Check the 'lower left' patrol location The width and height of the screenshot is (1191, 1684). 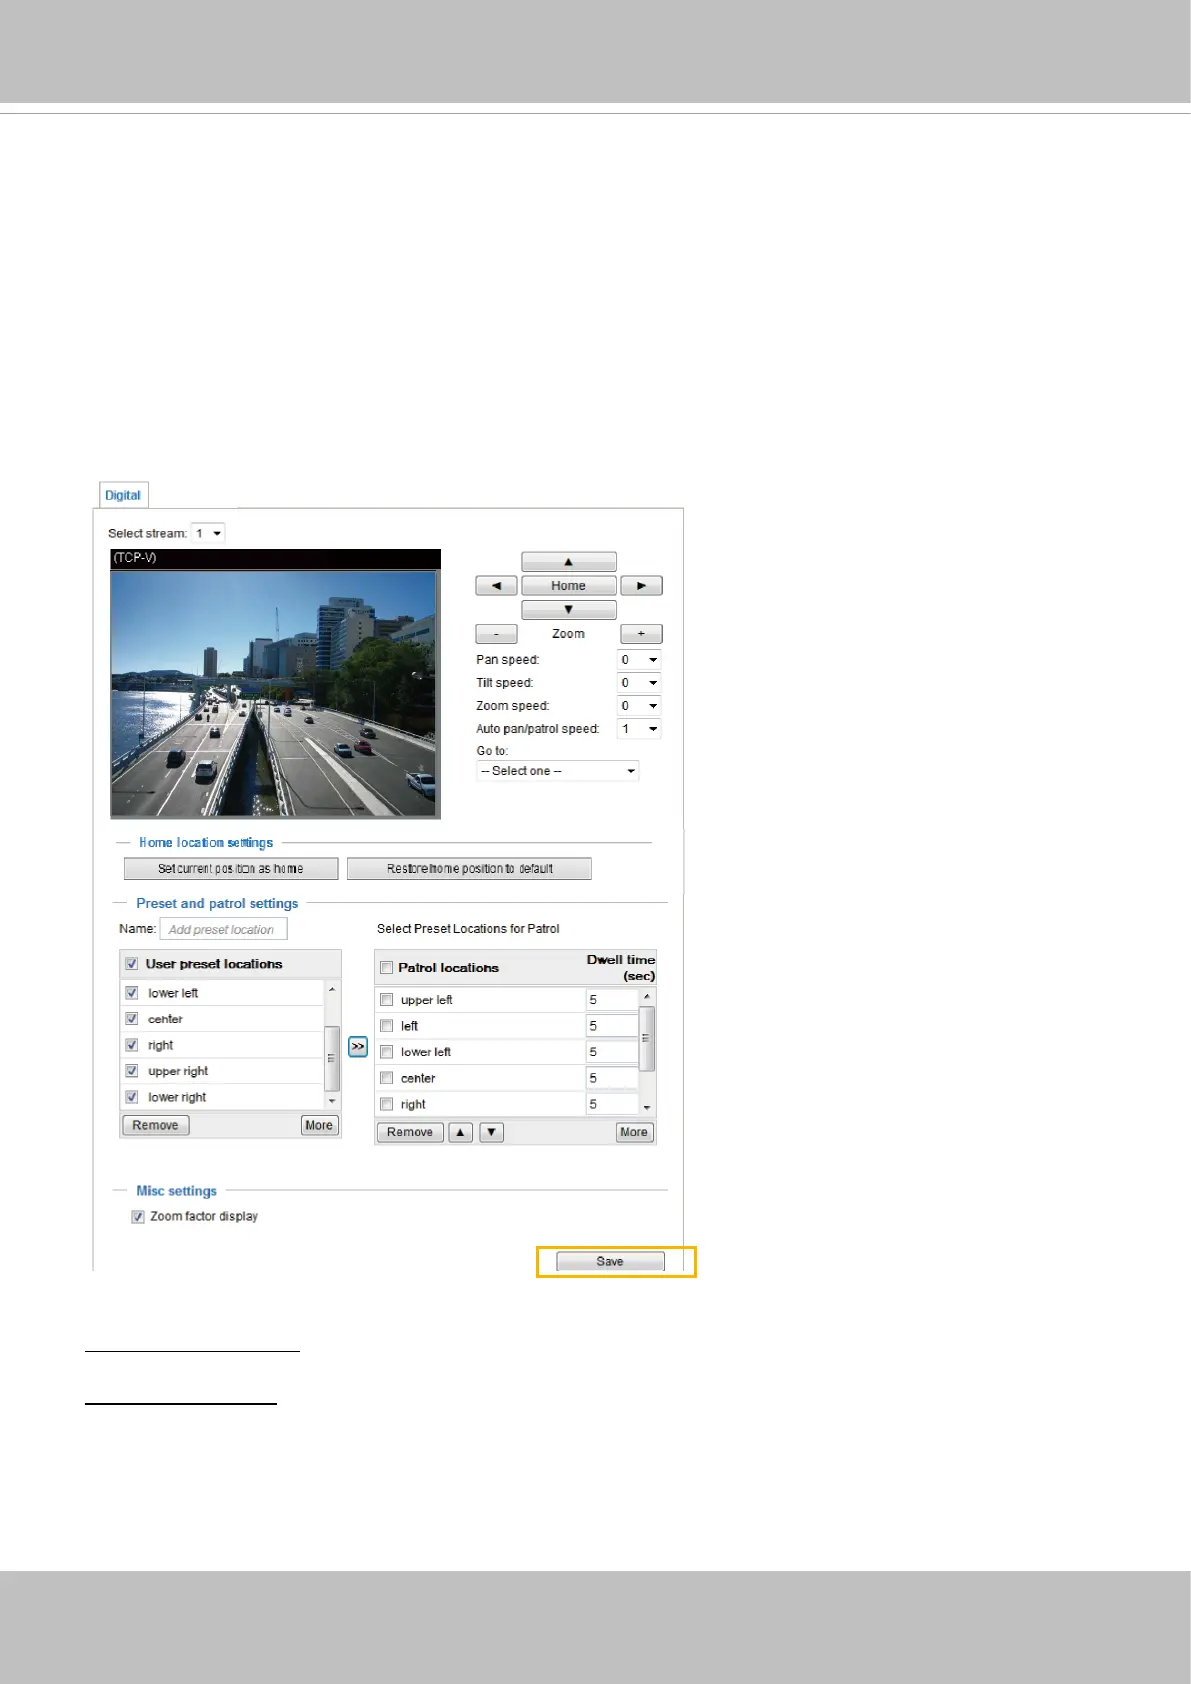pyautogui.click(x=386, y=1052)
